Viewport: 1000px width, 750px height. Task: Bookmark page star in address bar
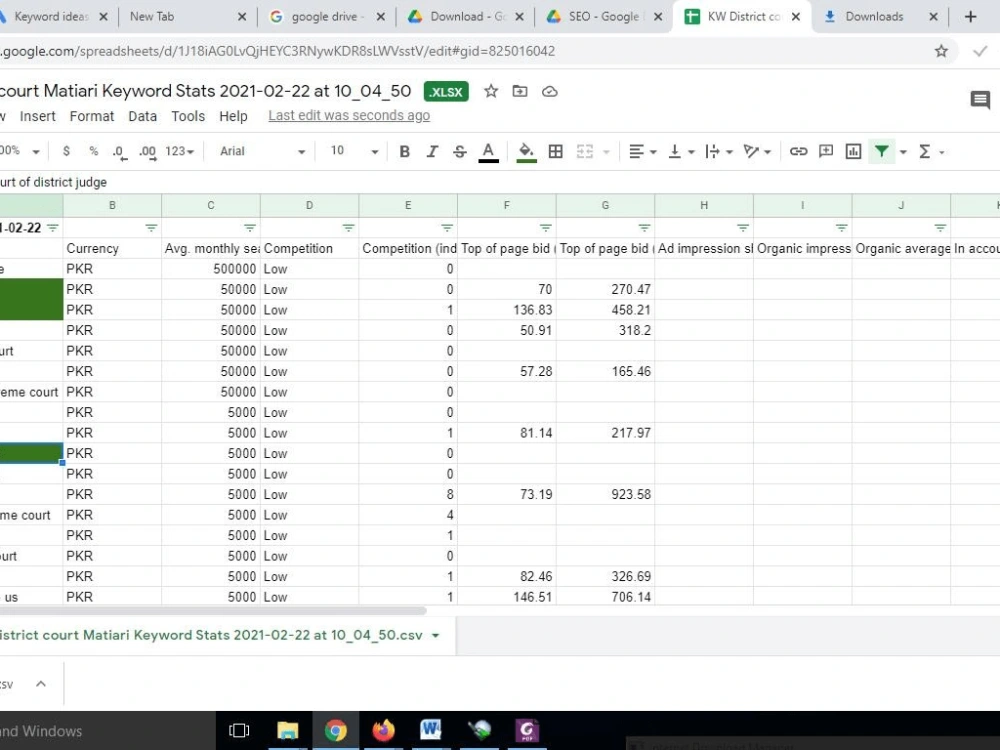pyautogui.click(x=941, y=51)
